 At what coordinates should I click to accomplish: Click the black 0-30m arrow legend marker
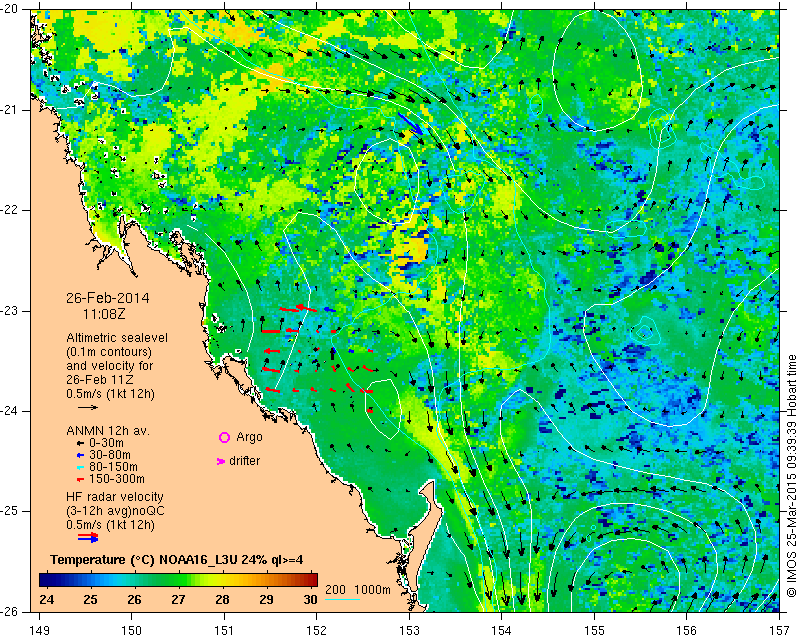80,444
